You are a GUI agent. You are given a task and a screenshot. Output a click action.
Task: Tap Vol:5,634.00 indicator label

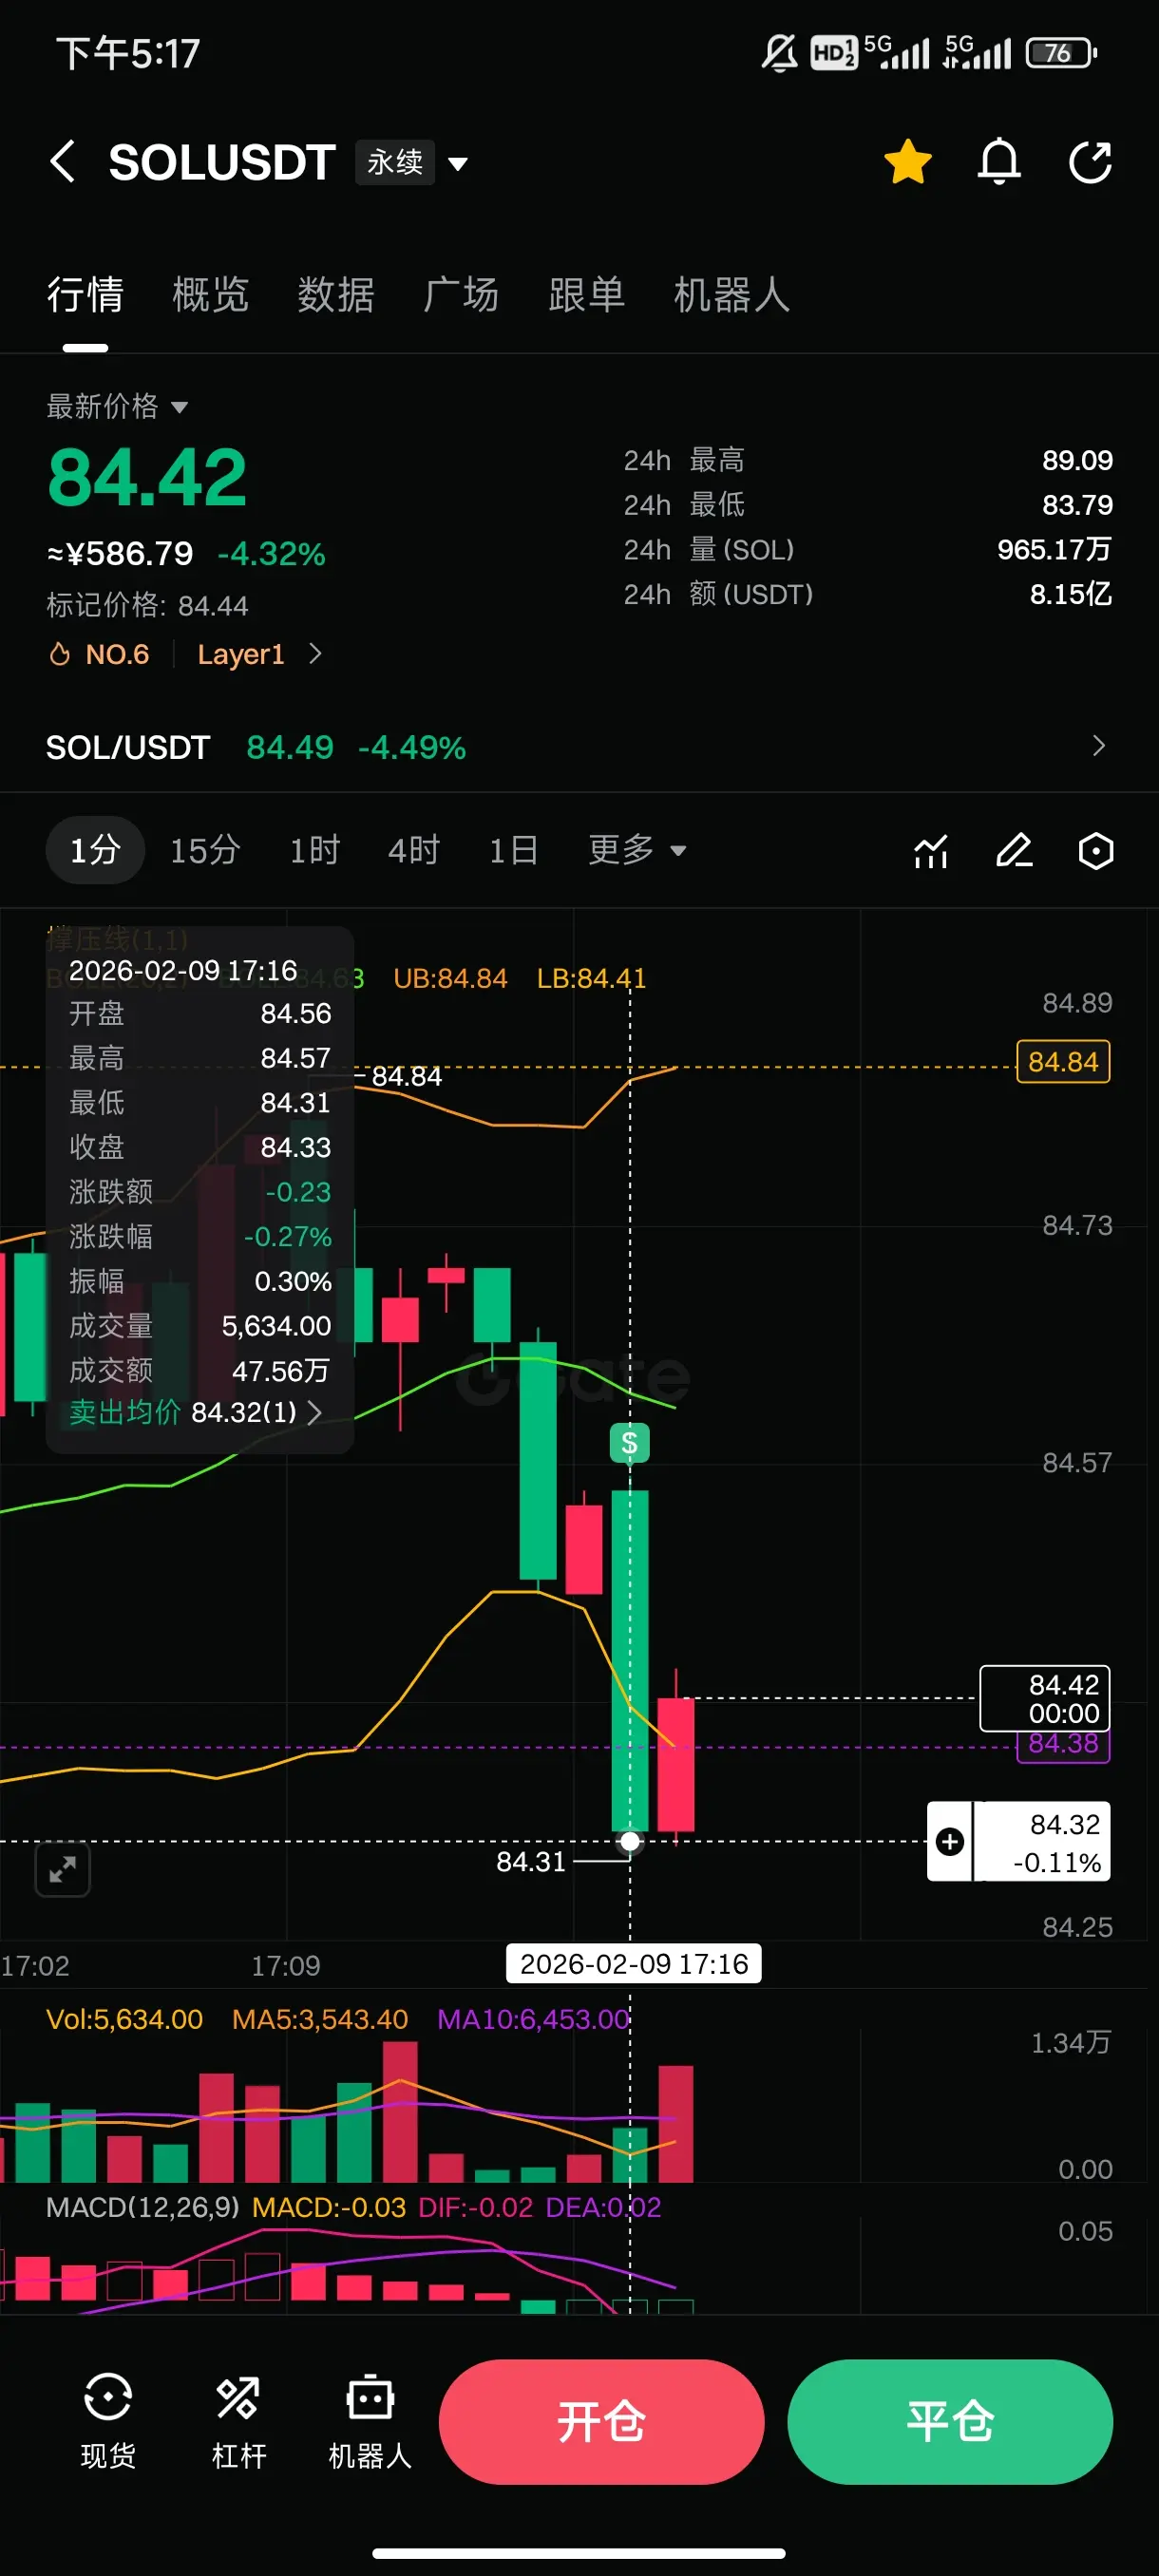click(x=125, y=2019)
